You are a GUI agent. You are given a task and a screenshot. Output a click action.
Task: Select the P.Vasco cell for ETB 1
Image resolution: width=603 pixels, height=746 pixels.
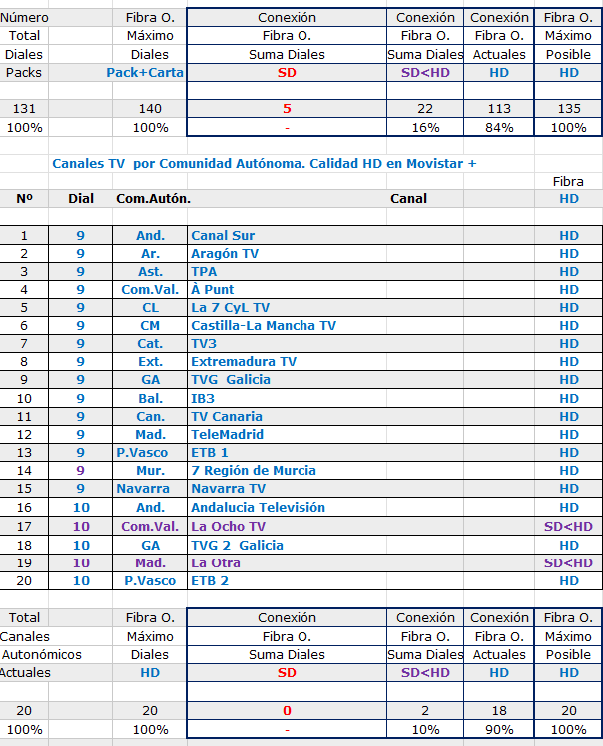coord(150,453)
